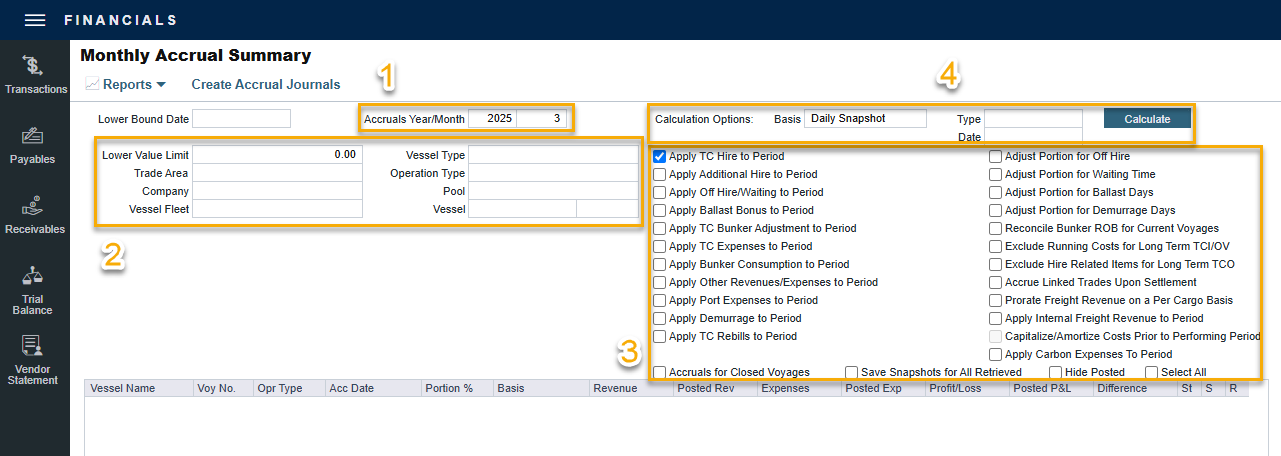The image size is (1281, 456).
Task: Select the Trial Balance scale icon
Action: (33, 276)
